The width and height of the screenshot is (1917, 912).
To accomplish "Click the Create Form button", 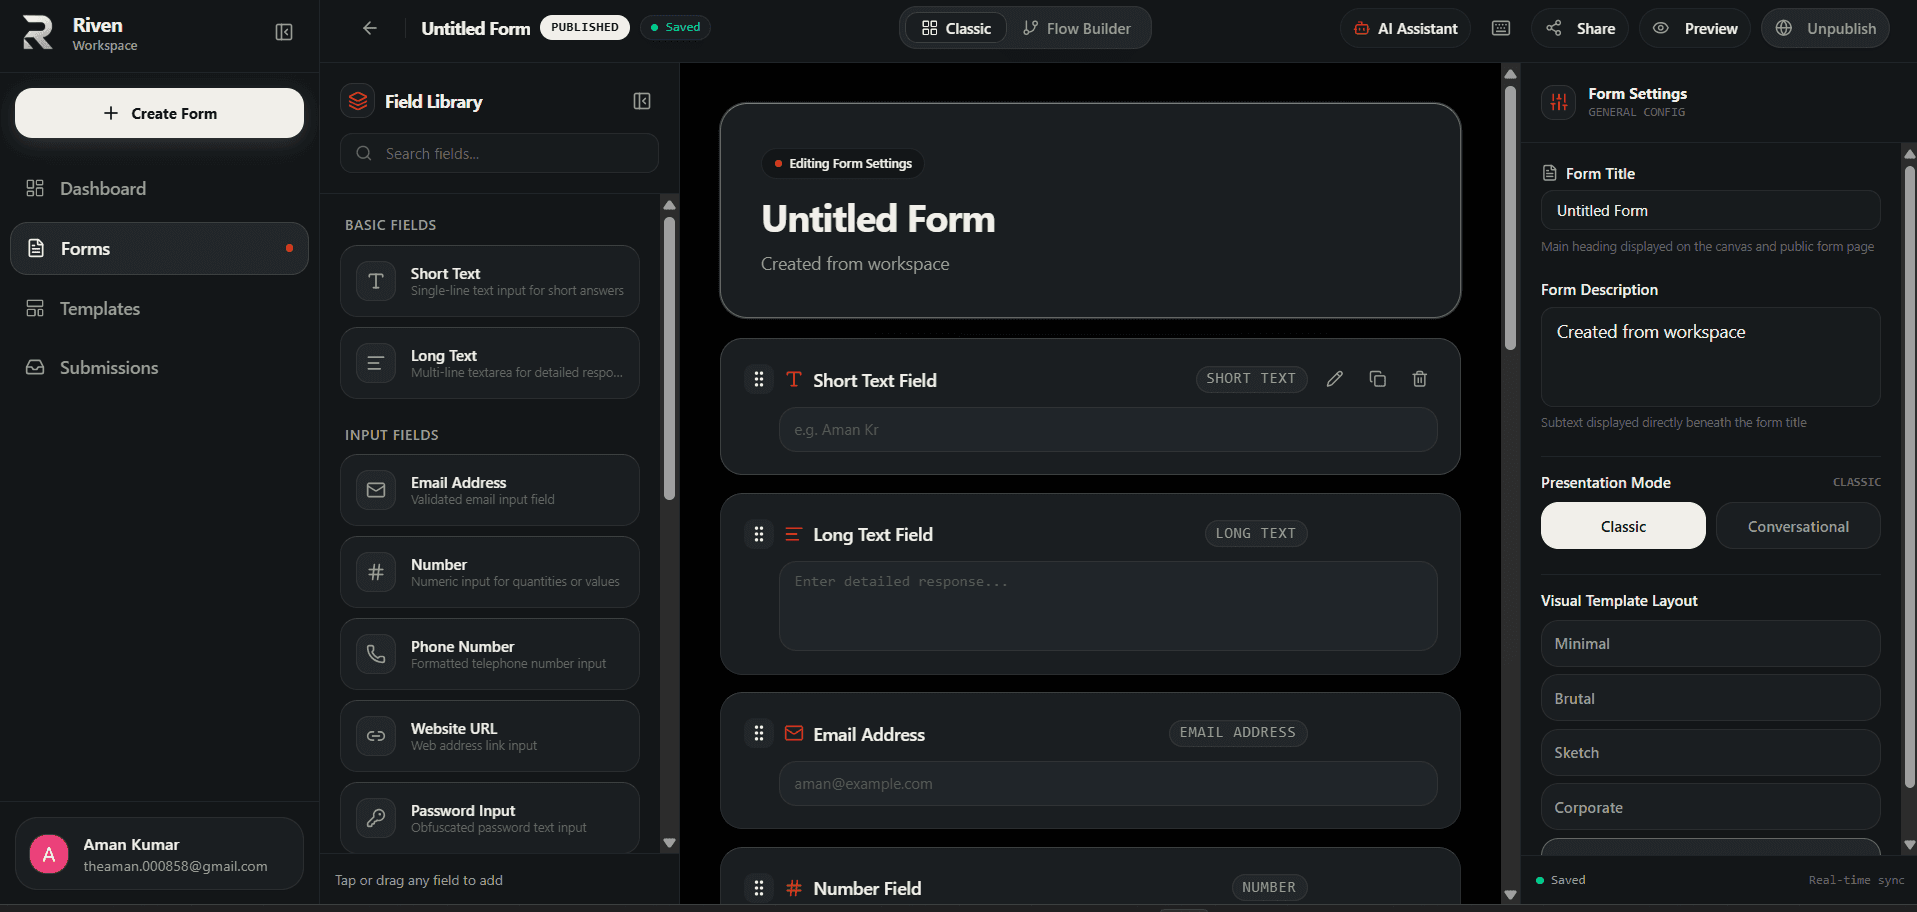I will pos(159,113).
